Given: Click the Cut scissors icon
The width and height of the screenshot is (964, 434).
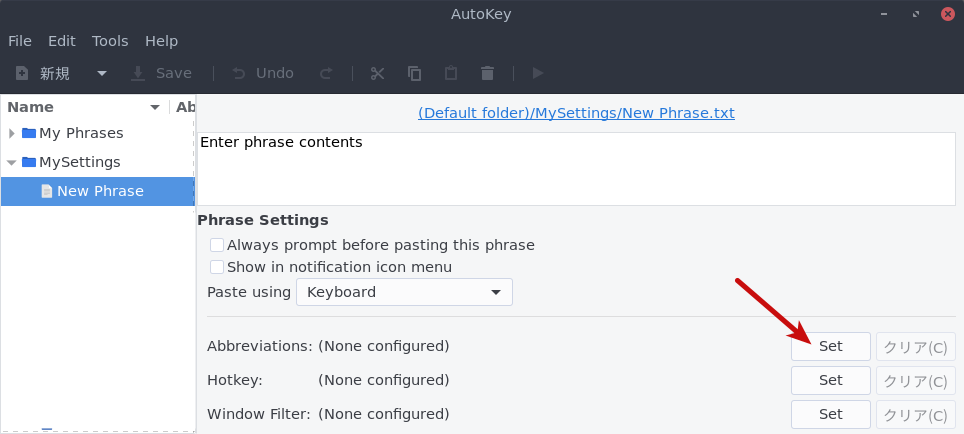Looking at the screenshot, I should point(377,73).
